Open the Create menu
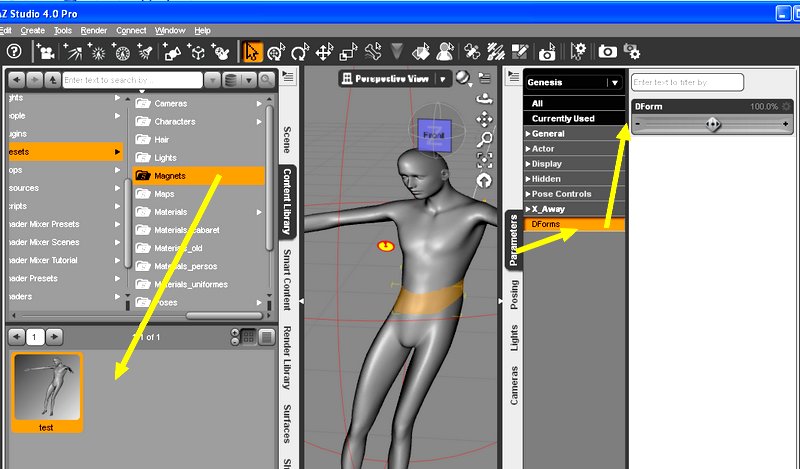The image size is (800, 469). (x=33, y=31)
